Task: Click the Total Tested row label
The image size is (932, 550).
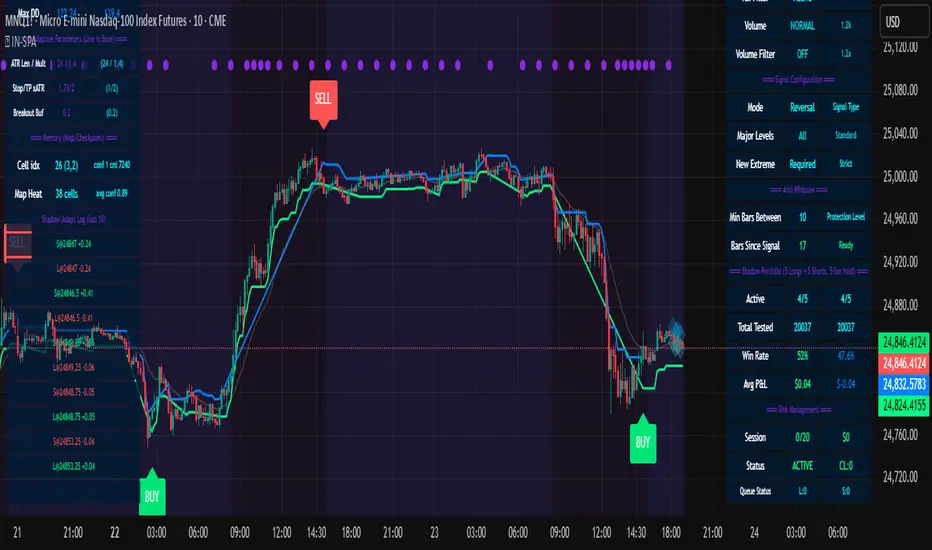Action: [x=755, y=328]
